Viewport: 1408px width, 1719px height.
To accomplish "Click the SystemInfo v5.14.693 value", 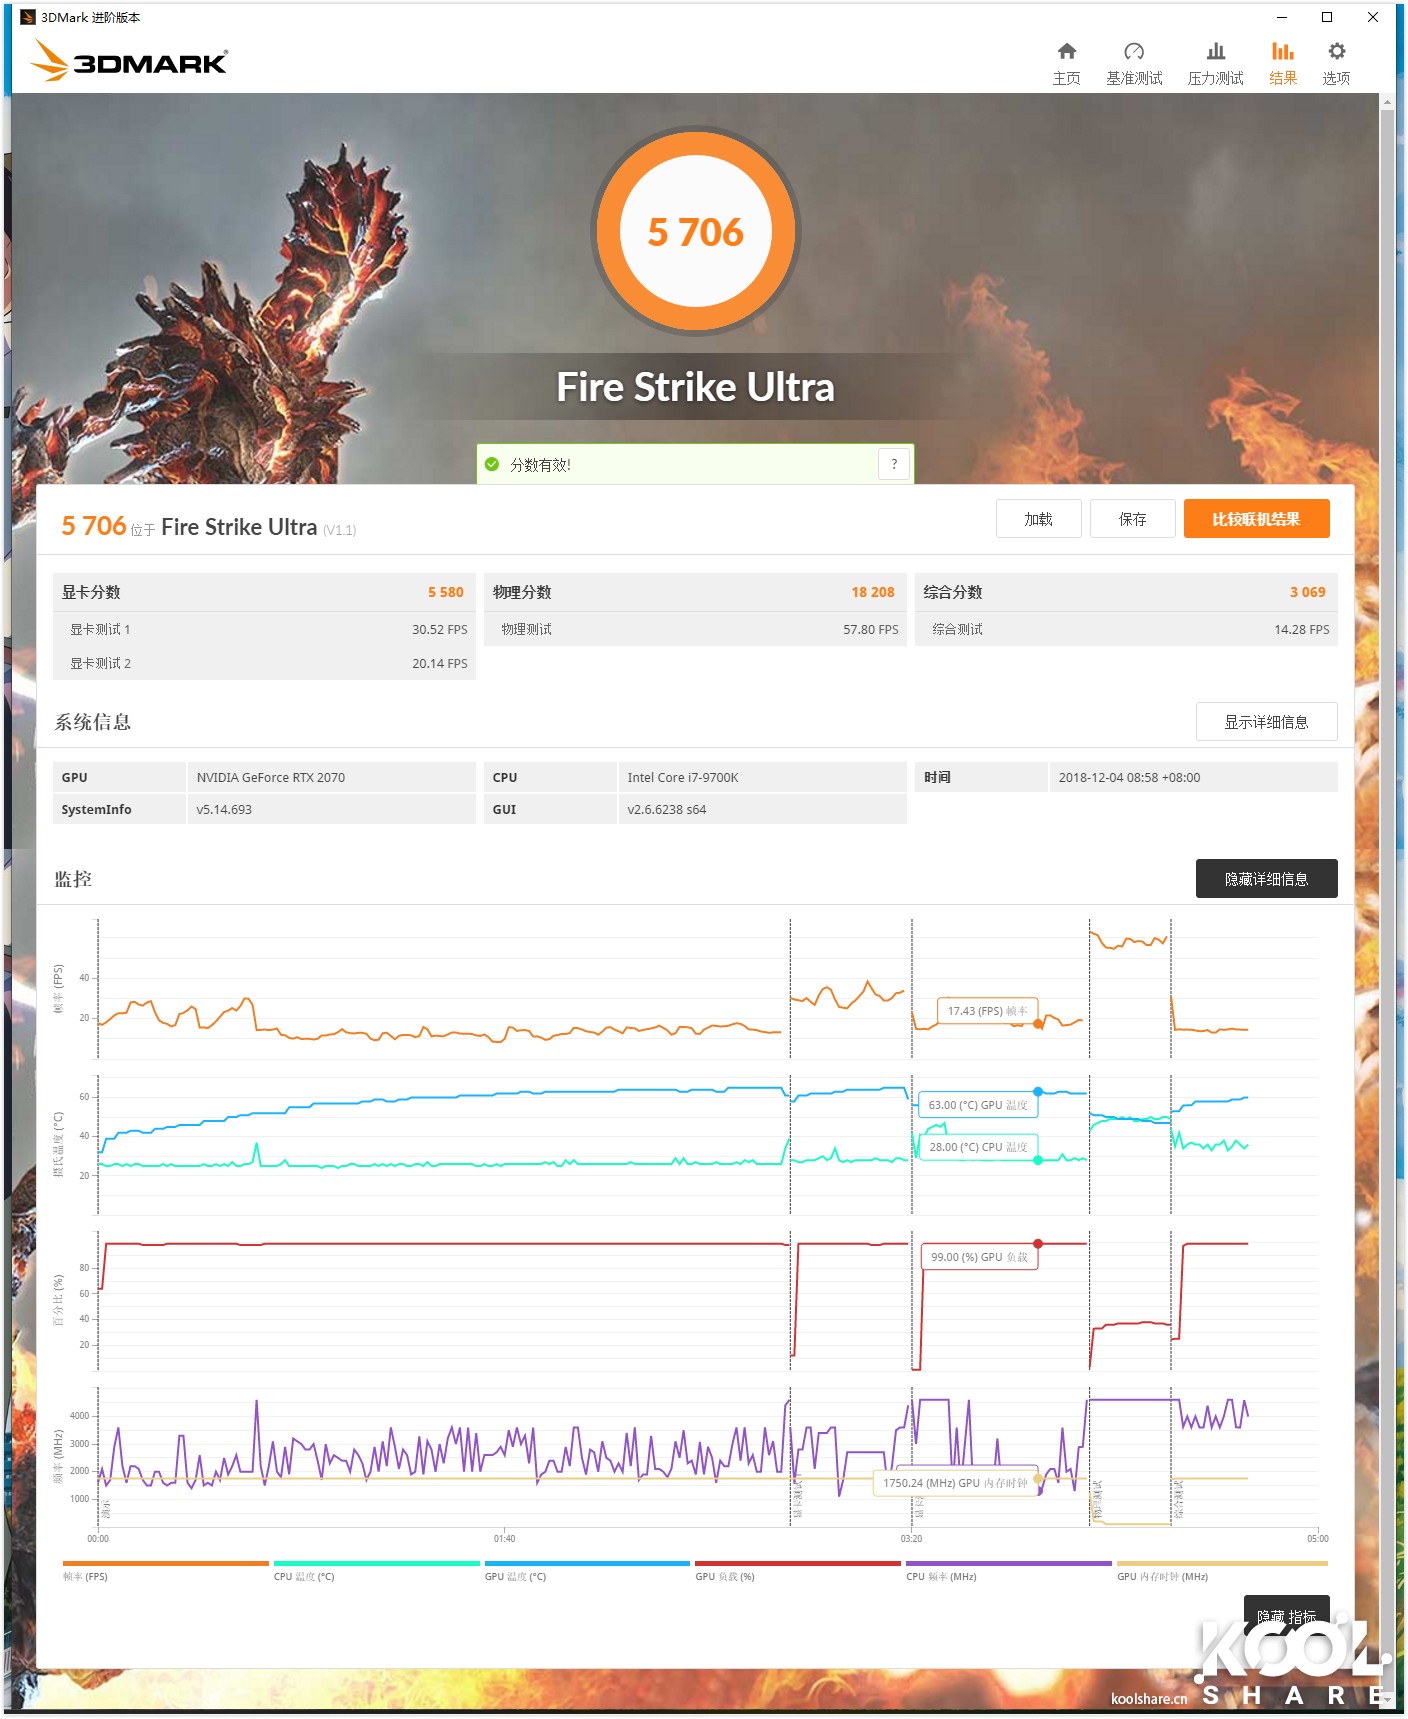I will (224, 809).
